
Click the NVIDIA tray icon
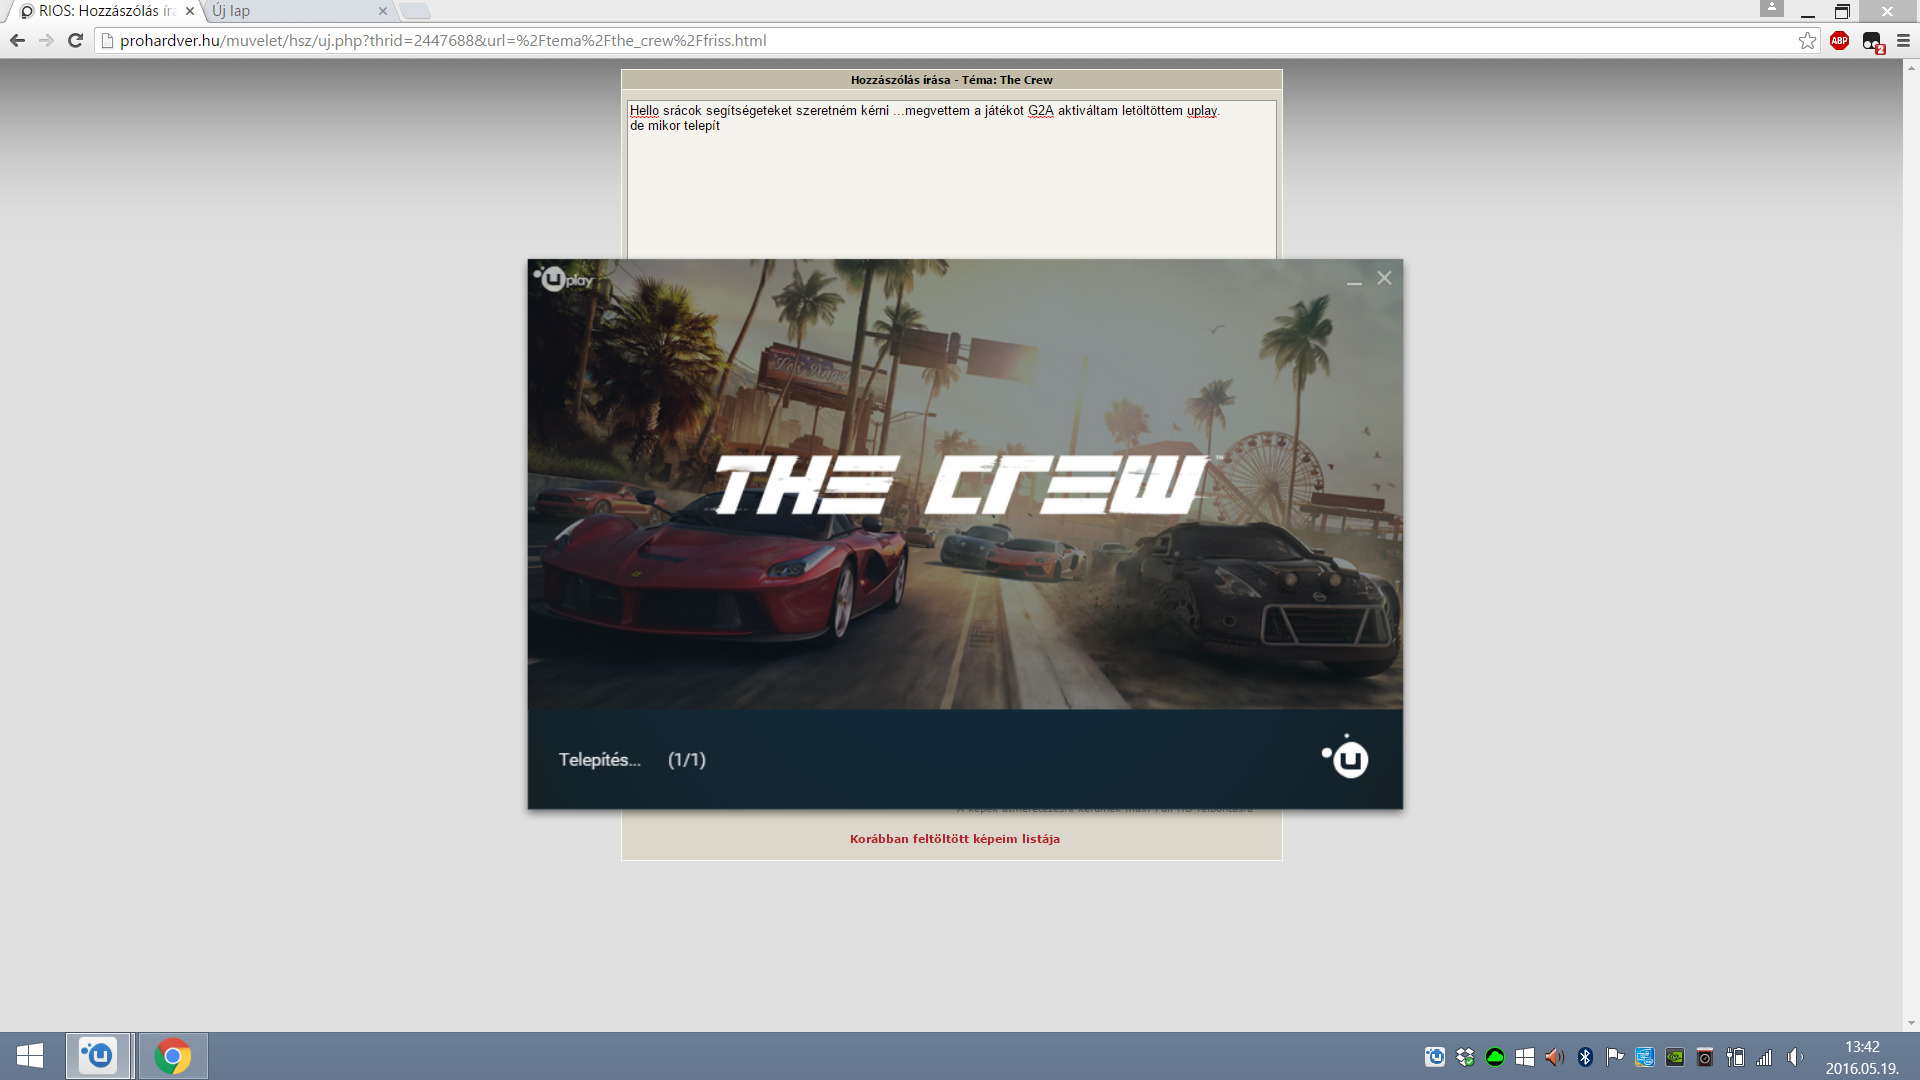click(1675, 1057)
